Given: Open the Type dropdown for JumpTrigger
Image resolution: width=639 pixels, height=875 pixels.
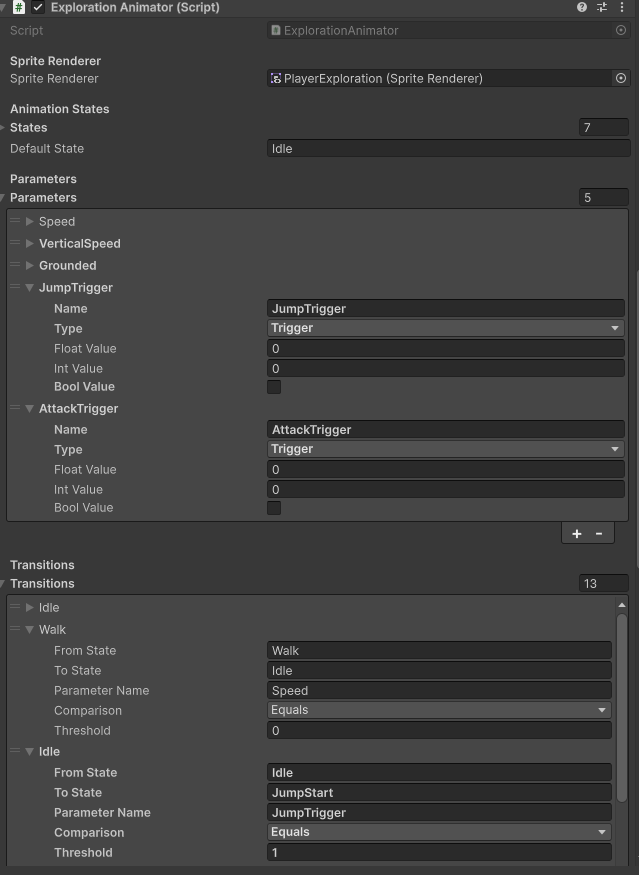Looking at the screenshot, I should click(445, 328).
